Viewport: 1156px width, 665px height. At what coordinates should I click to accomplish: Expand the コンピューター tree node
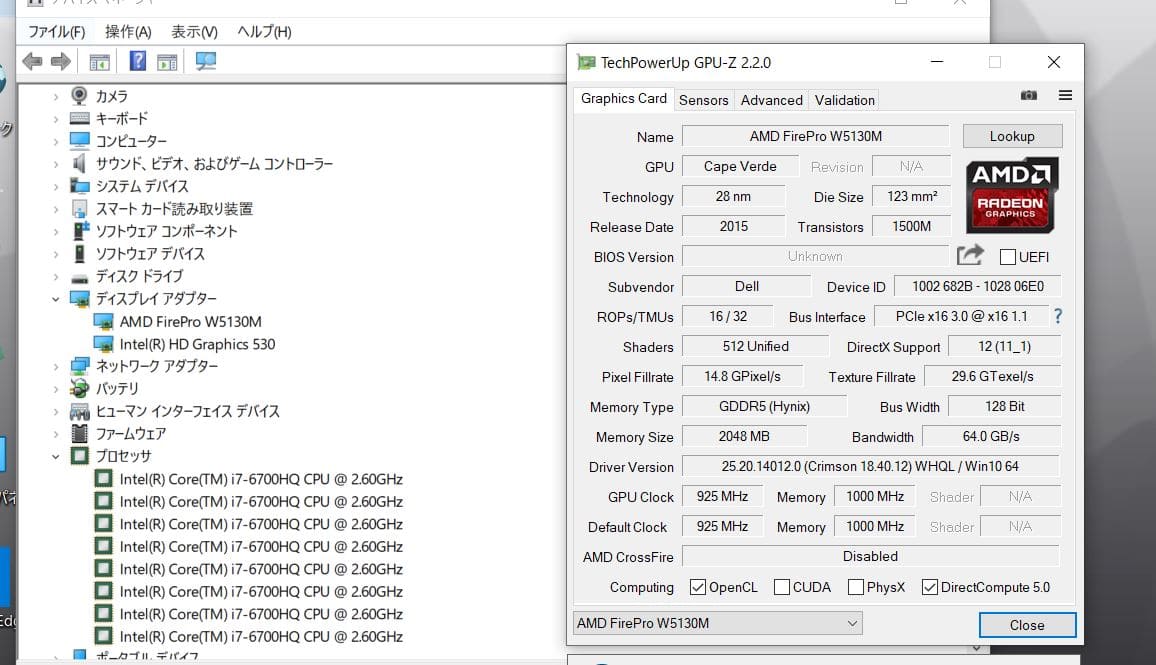tap(55, 142)
